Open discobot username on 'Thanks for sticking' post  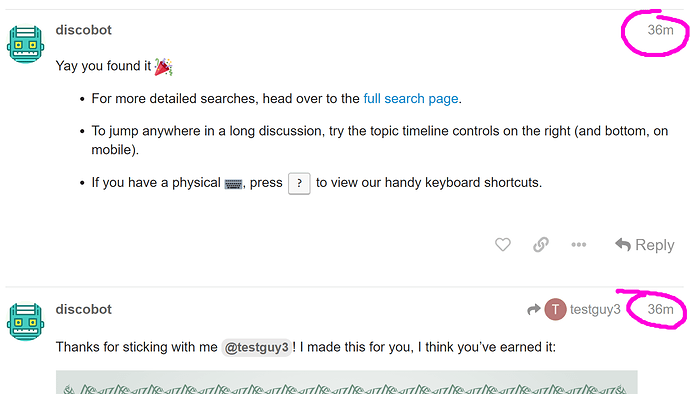[x=84, y=309]
